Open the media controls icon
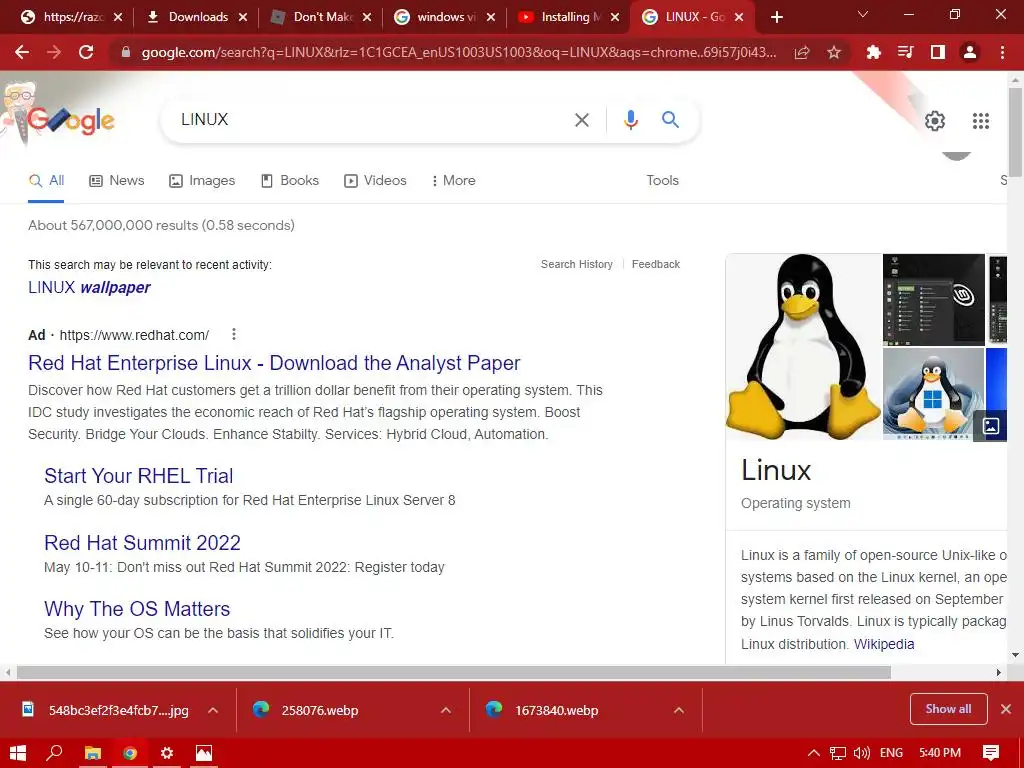 (x=906, y=52)
